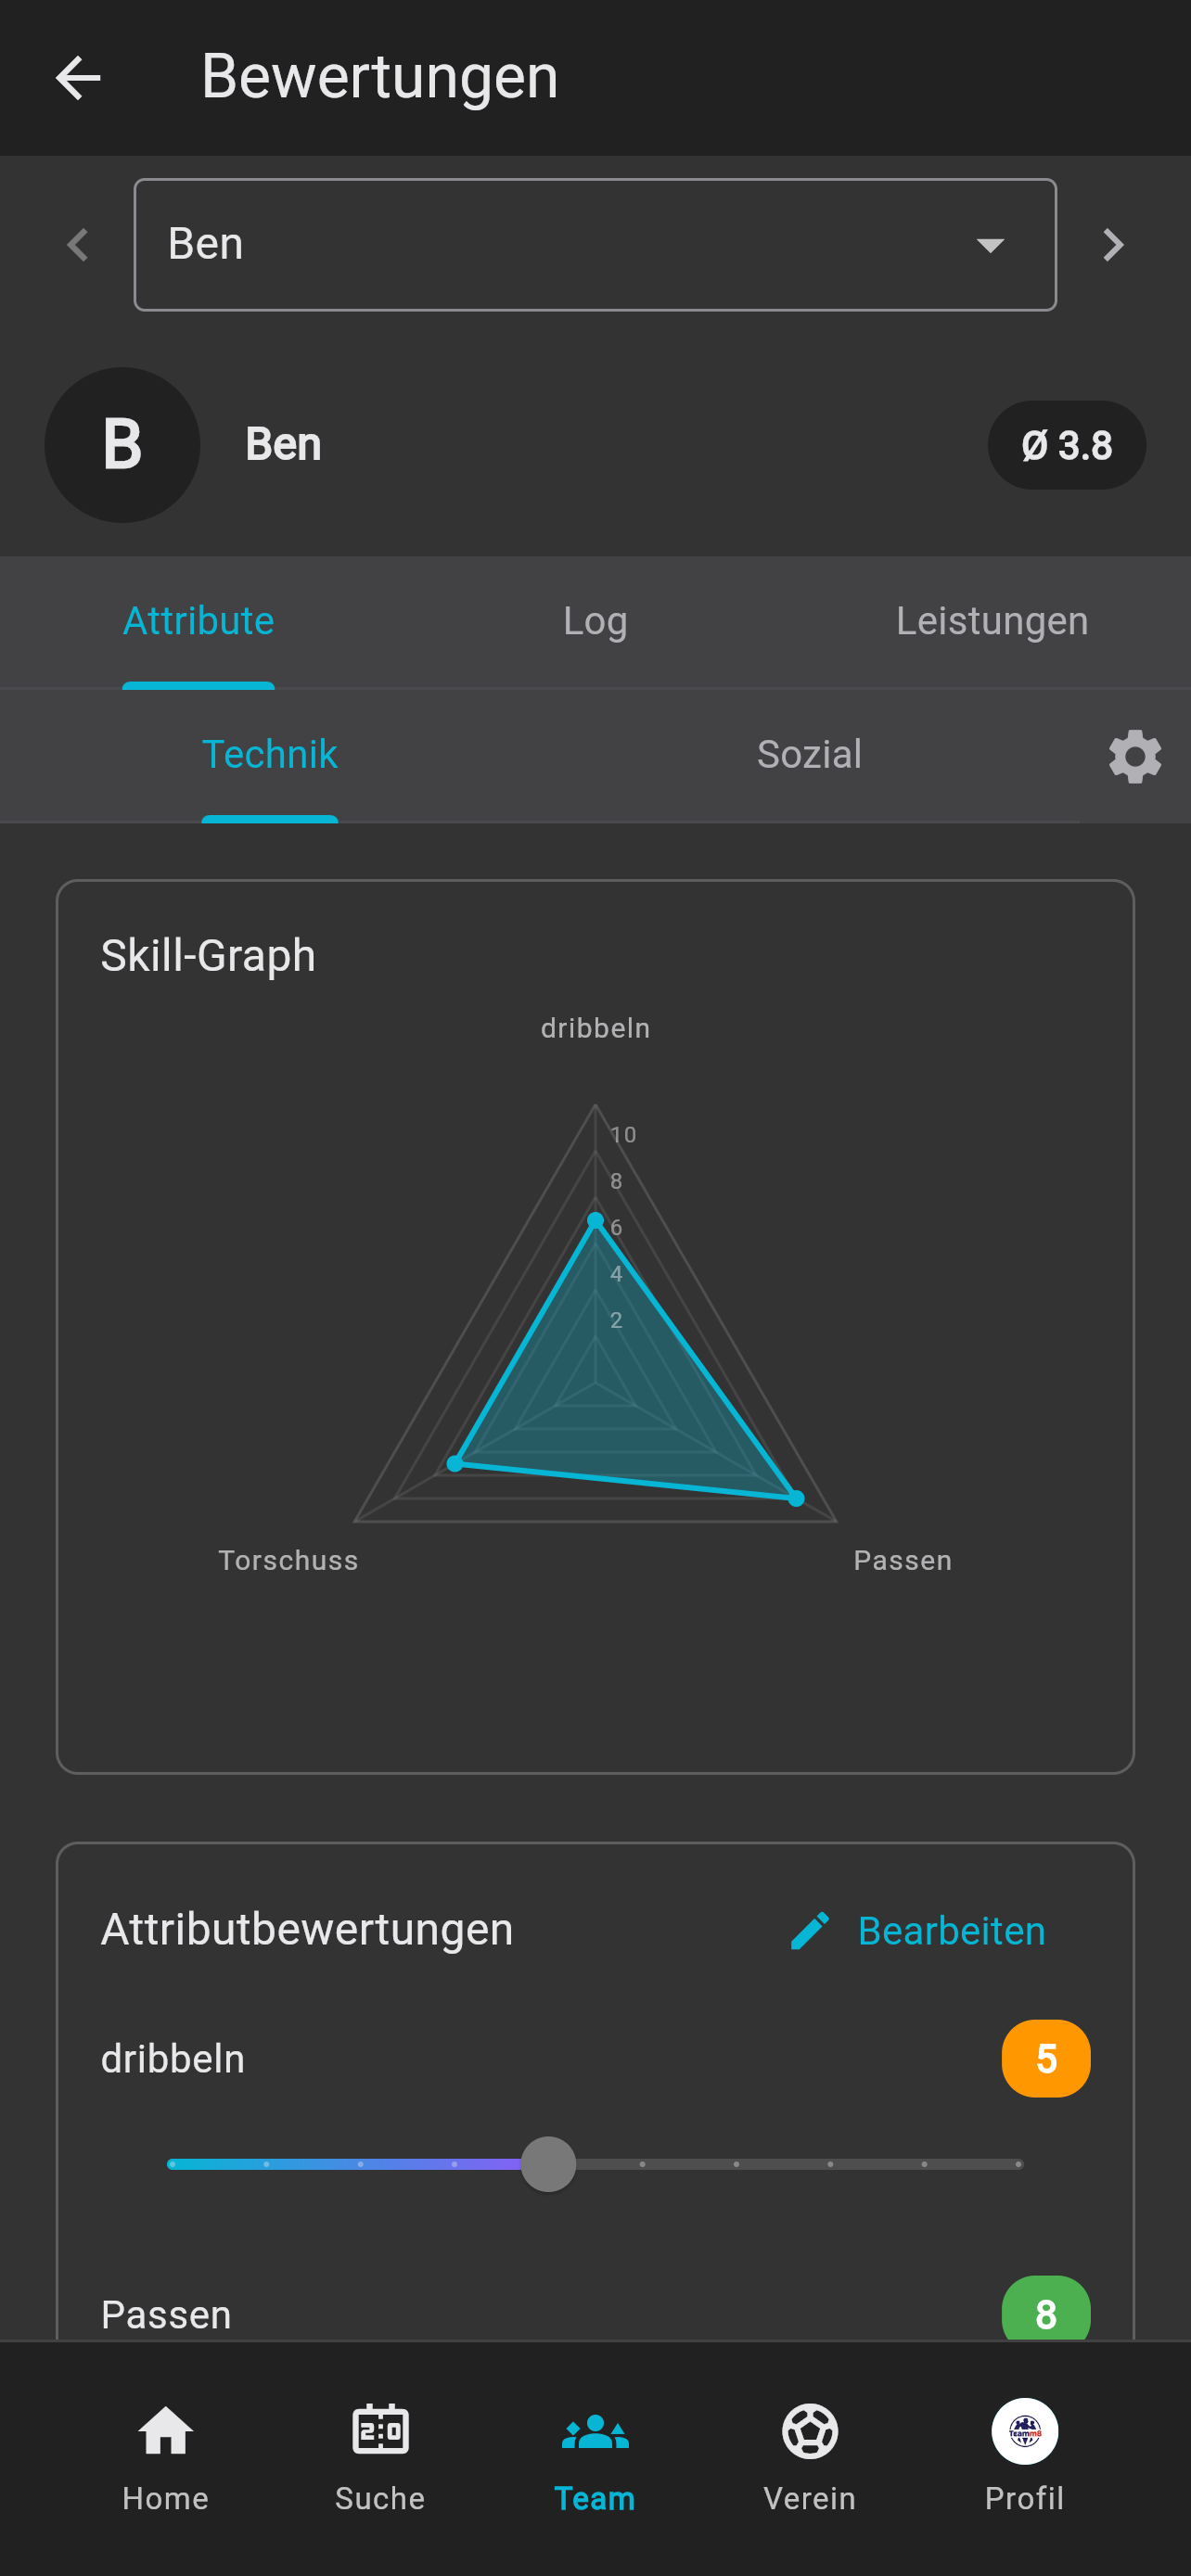Select the Sozial sub-tab
The height and width of the screenshot is (2576, 1191).
(809, 754)
